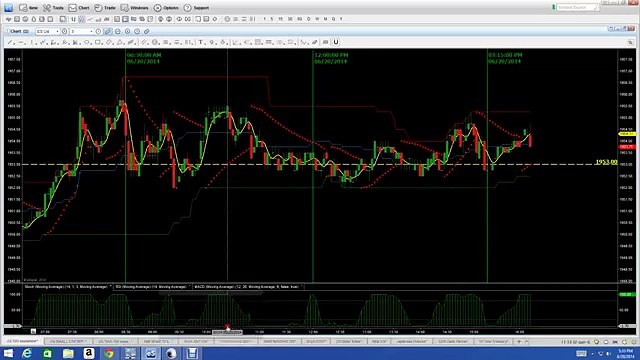Close the RSI indicator tab
640x360 pixels.
[190, 287]
